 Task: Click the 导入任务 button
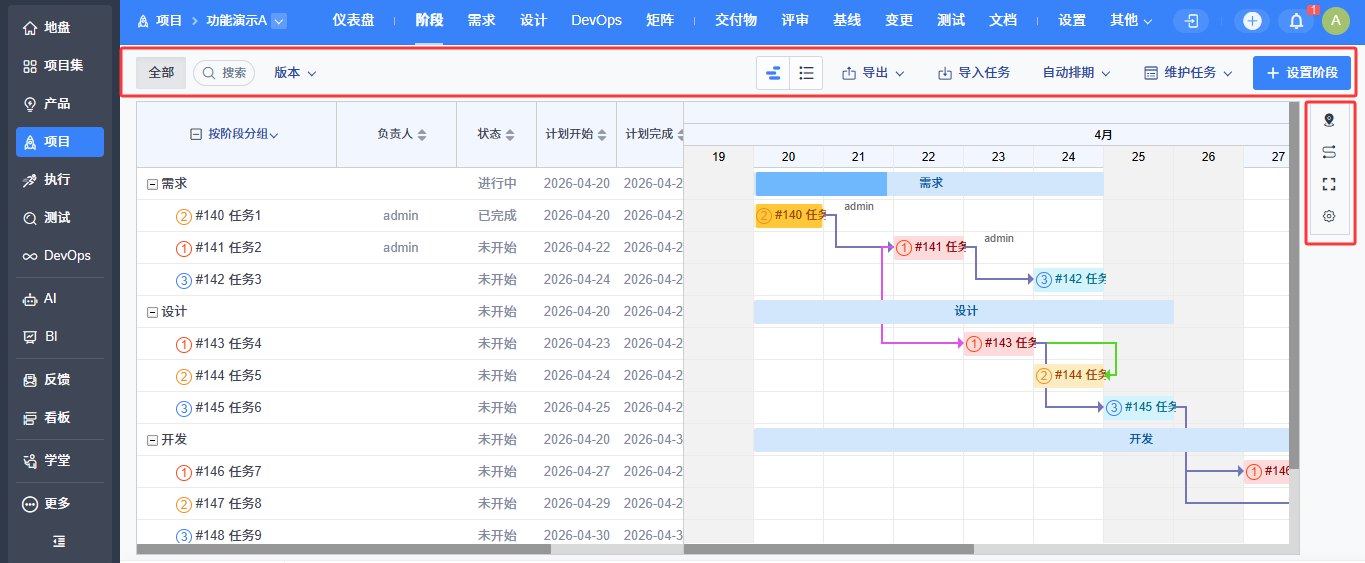pyautogui.click(x=974, y=73)
